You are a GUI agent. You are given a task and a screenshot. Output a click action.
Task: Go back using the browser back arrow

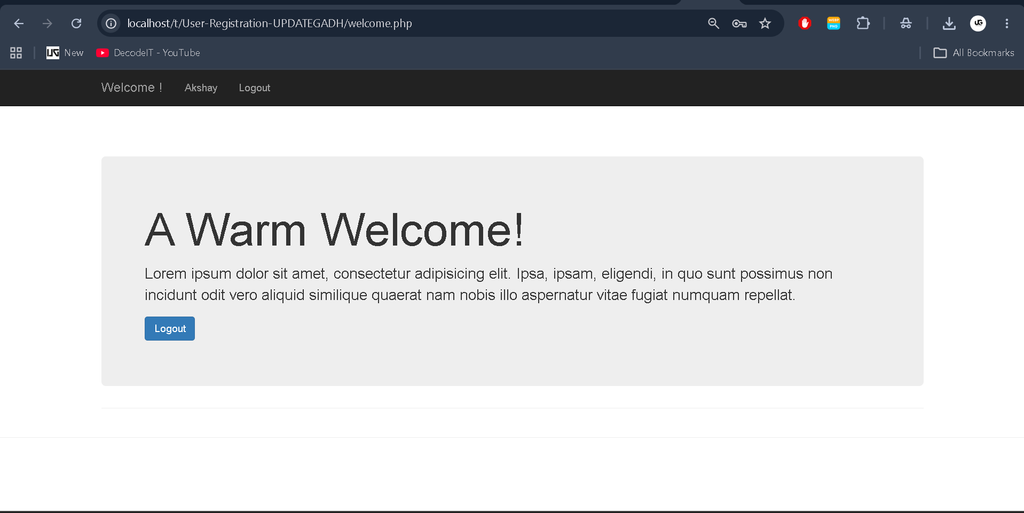(19, 23)
